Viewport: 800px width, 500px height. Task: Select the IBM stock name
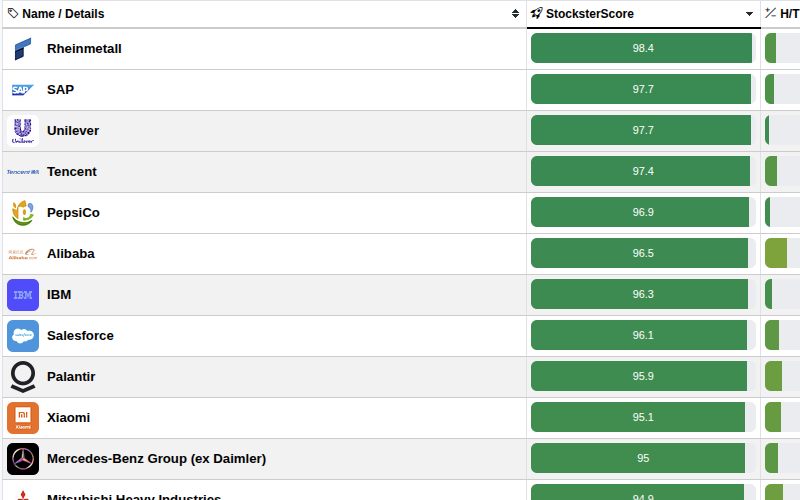point(59,295)
